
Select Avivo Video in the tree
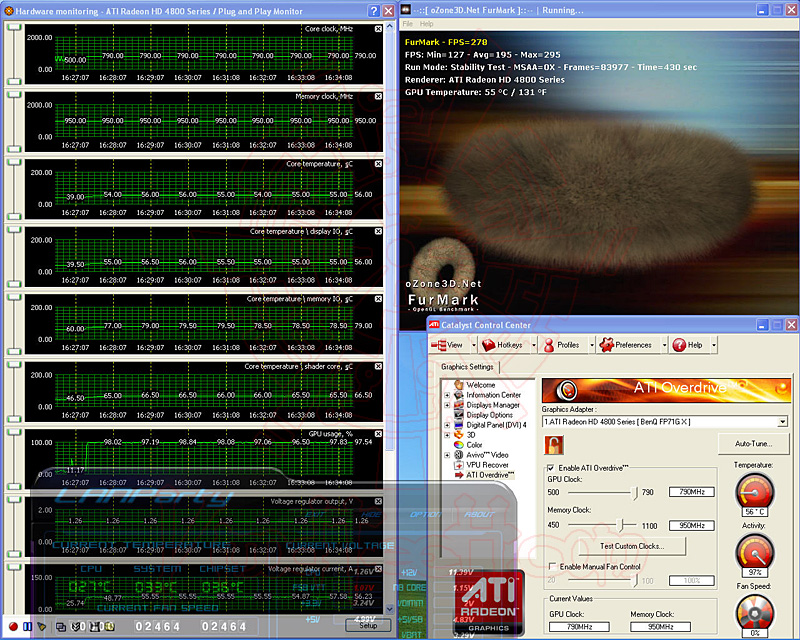(487, 455)
